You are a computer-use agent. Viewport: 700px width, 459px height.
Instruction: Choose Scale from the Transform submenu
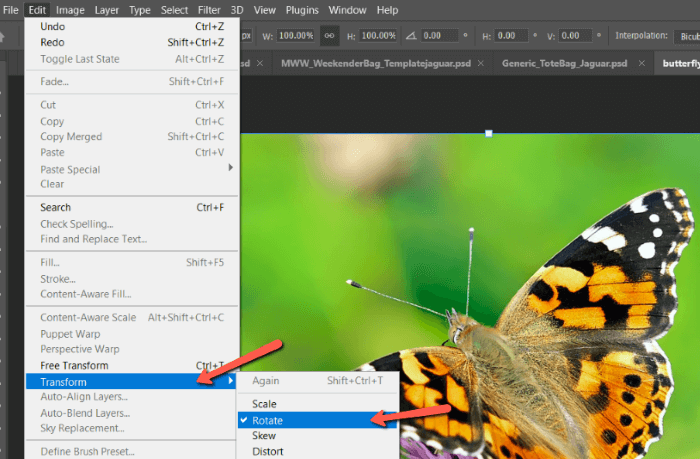pos(264,404)
